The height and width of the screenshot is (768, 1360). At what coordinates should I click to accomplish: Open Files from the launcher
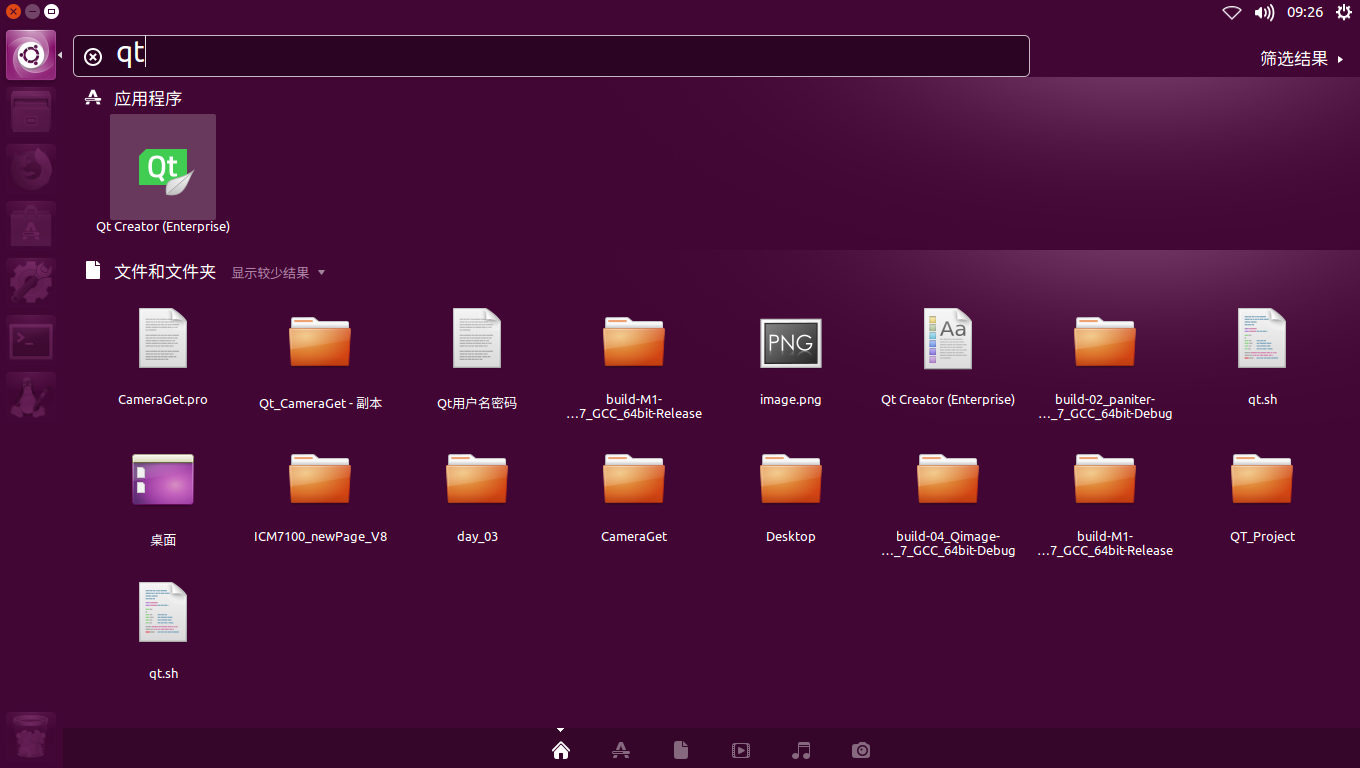coord(31,112)
